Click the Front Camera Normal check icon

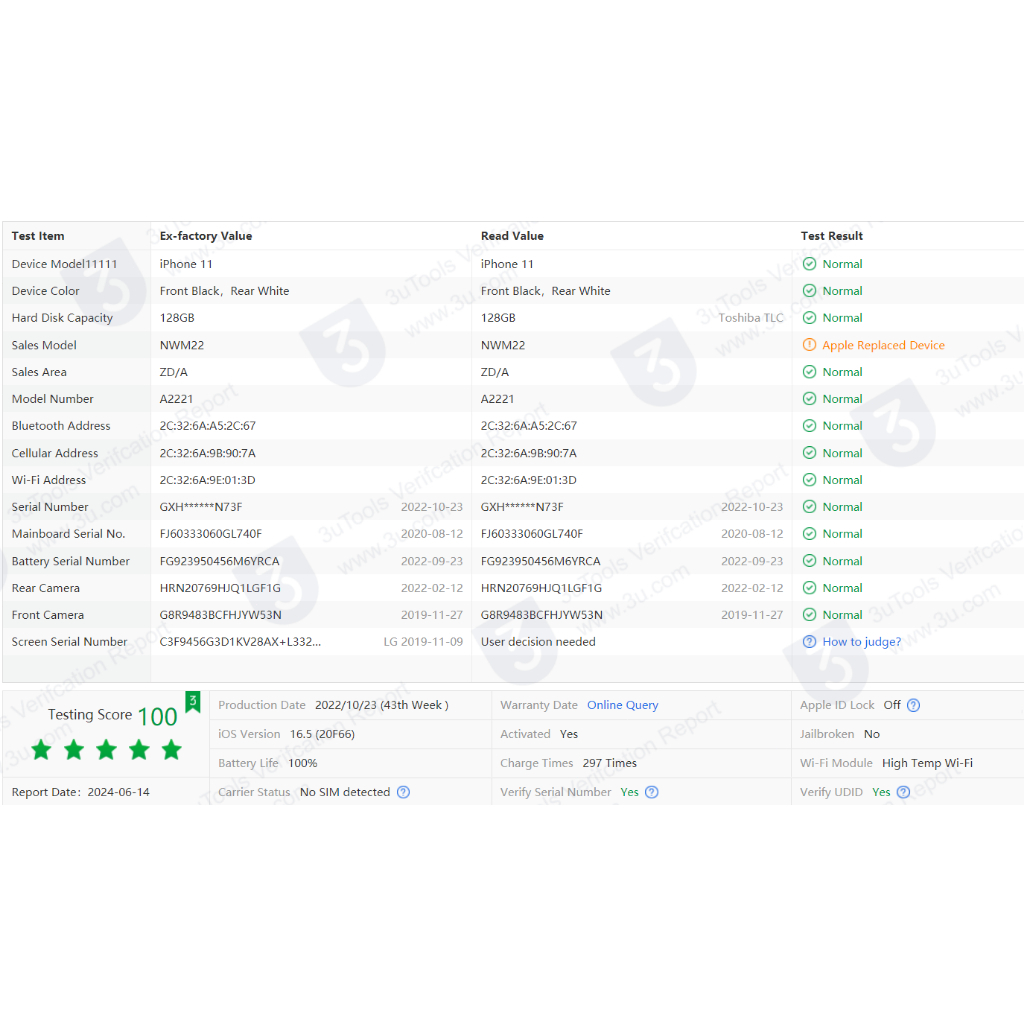click(x=809, y=615)
